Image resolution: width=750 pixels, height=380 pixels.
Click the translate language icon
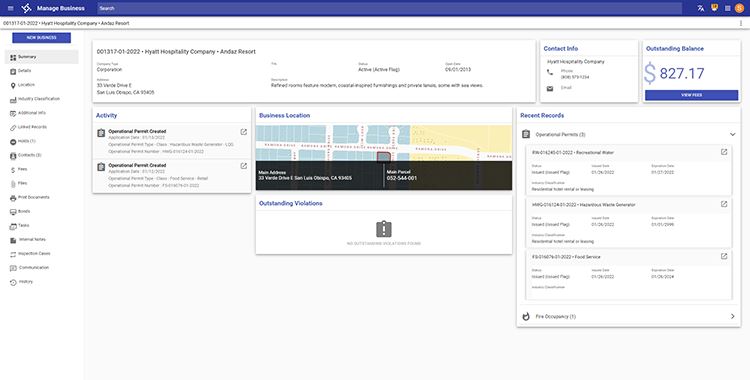701,8
